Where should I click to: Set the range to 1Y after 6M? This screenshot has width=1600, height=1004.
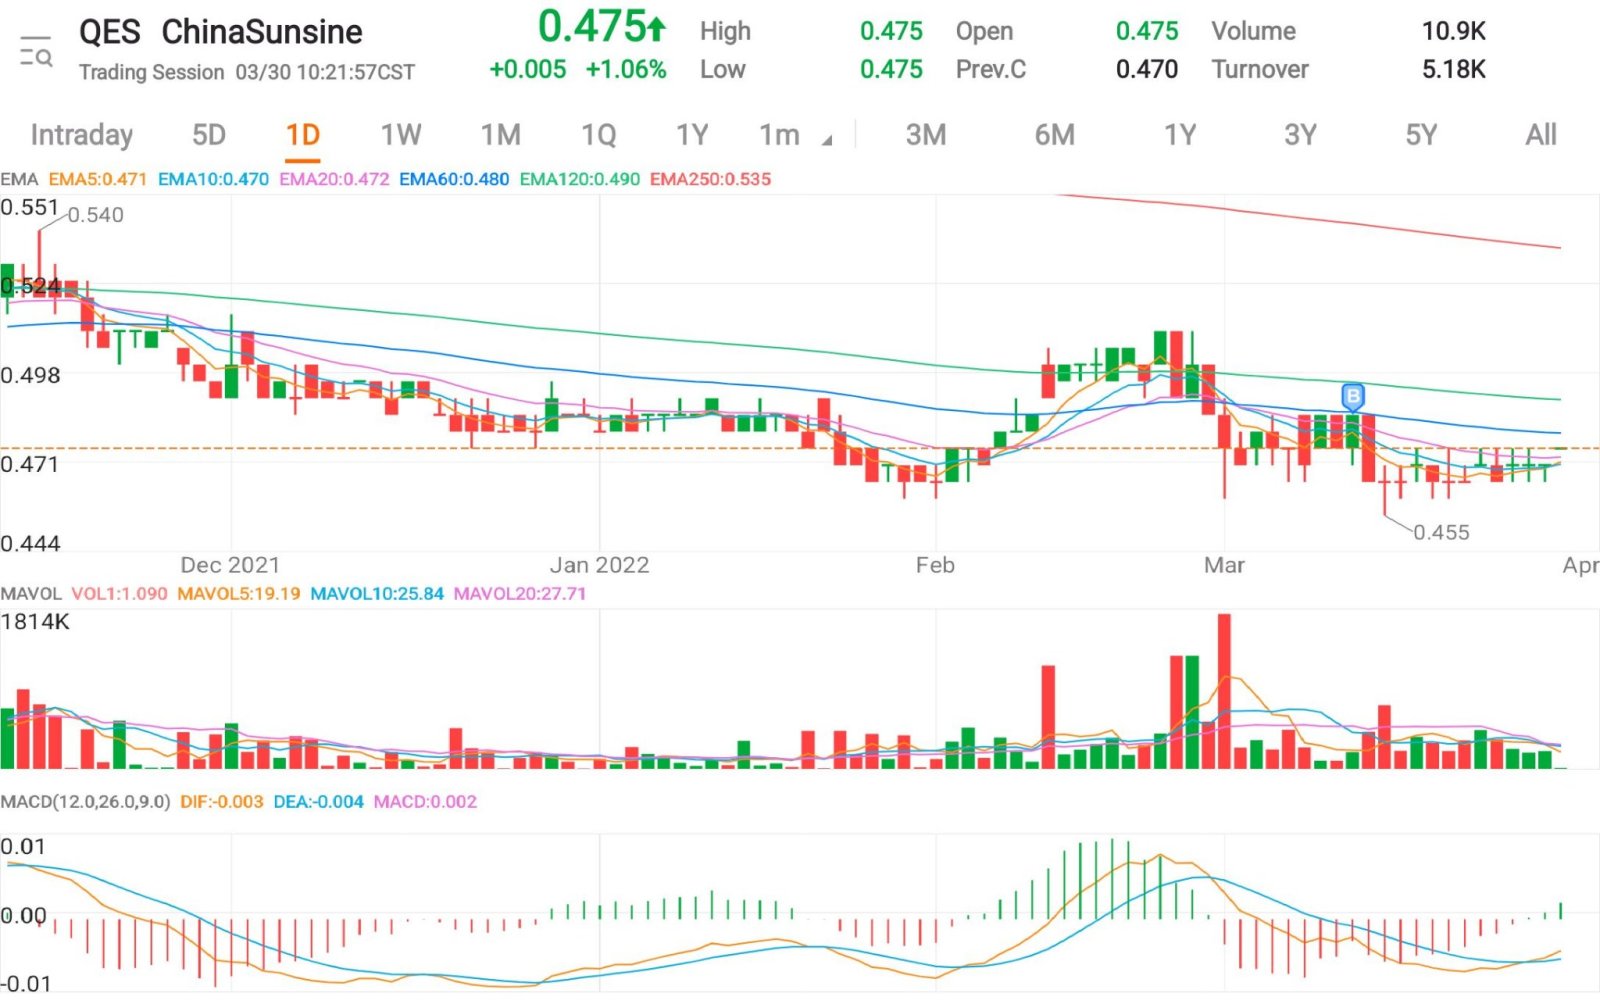point(1180,135)
